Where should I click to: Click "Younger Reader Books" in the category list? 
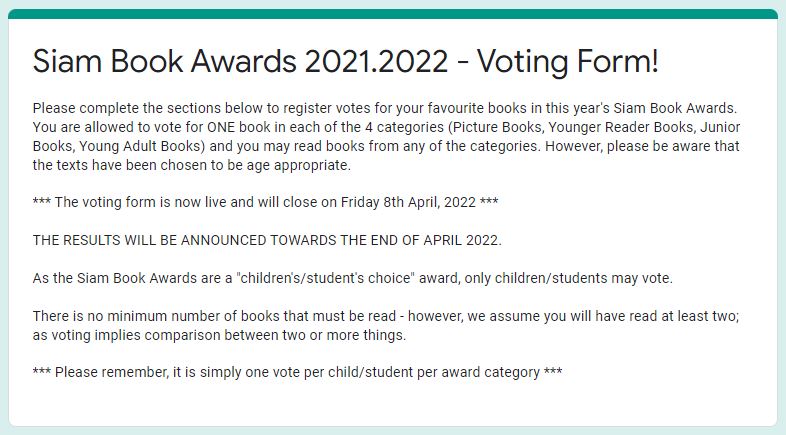622,127
